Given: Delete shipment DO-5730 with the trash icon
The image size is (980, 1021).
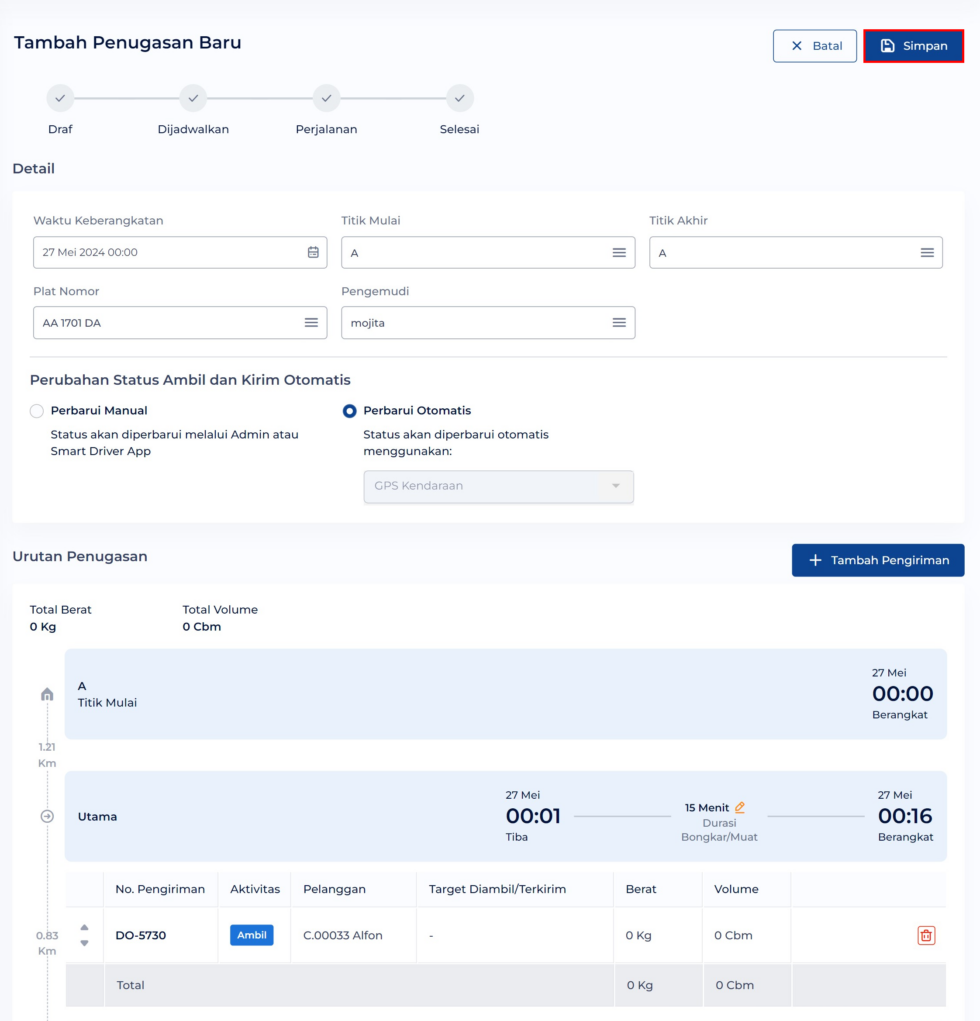Looking at the screenshot, I should 926,935.
